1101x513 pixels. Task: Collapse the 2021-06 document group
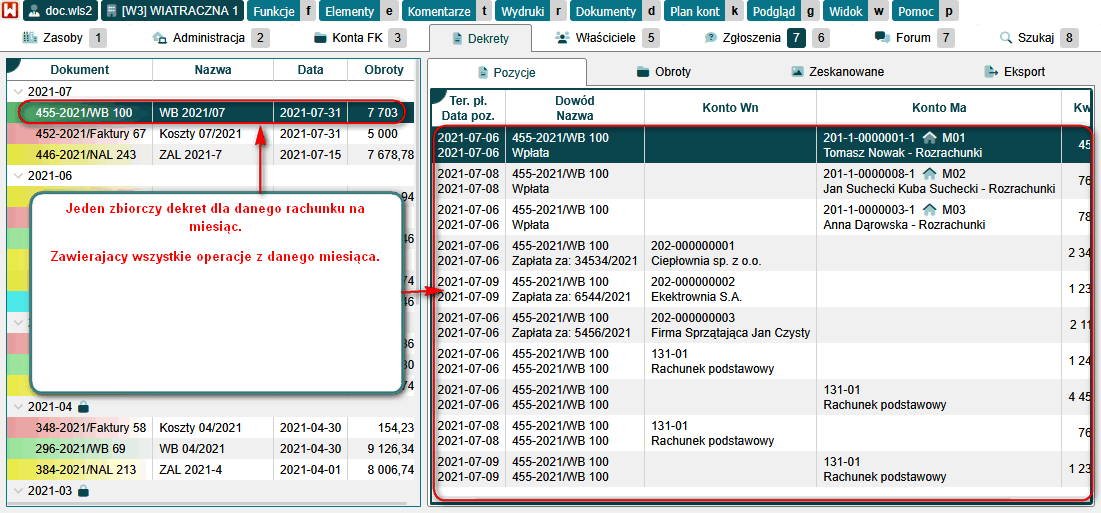coord(17,175)
